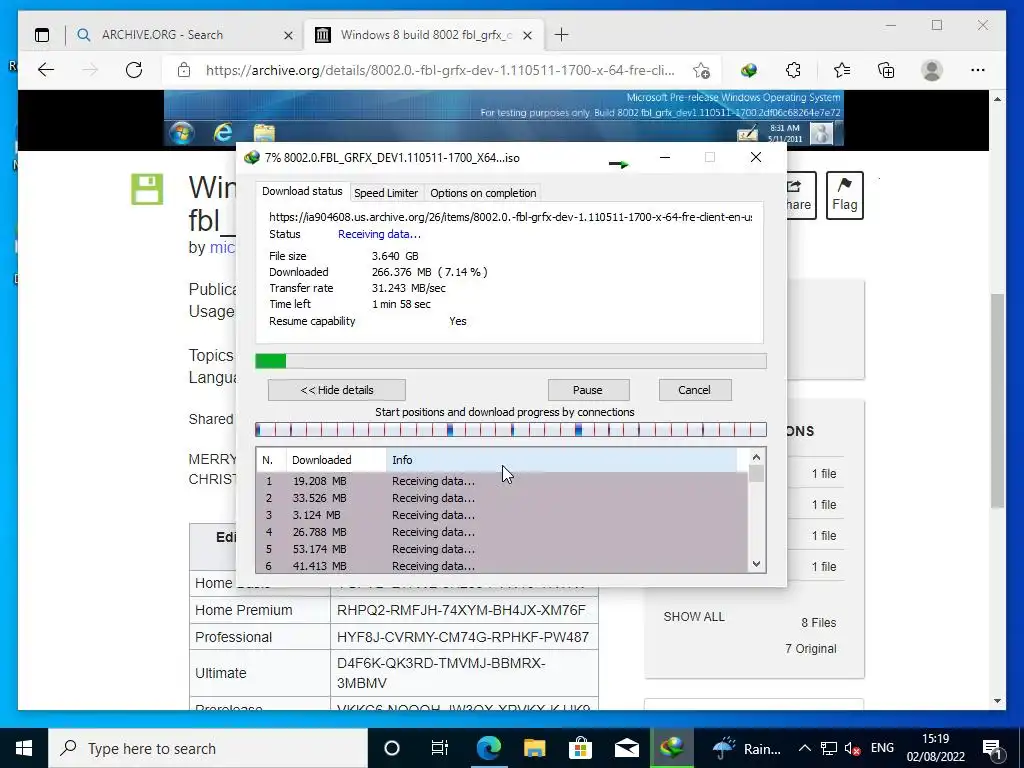Click taskbar search box
This screenshot has width=1024, height=768.
pyautogui.click(x=208, y=748)
